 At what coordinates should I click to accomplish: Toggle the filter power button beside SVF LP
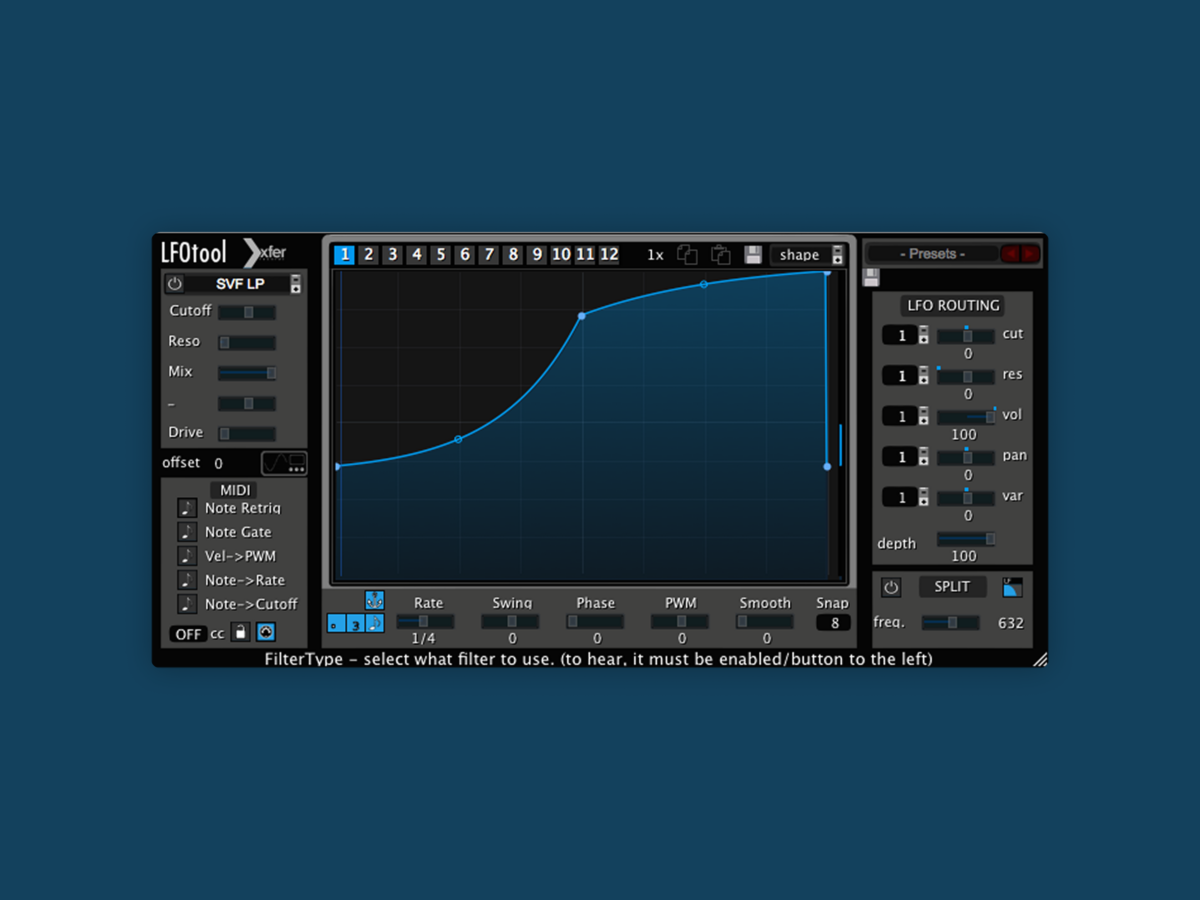(175, 284)
